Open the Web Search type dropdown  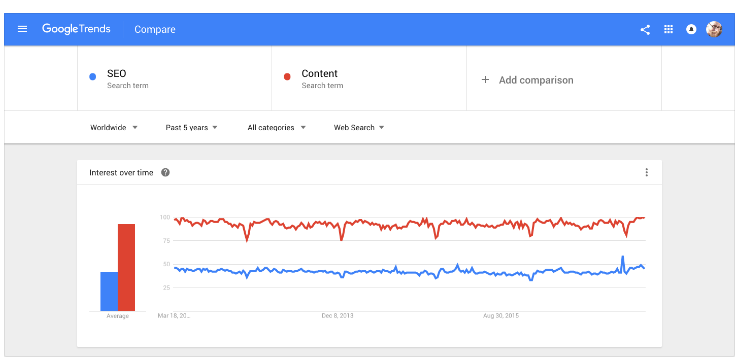point(359,127)
